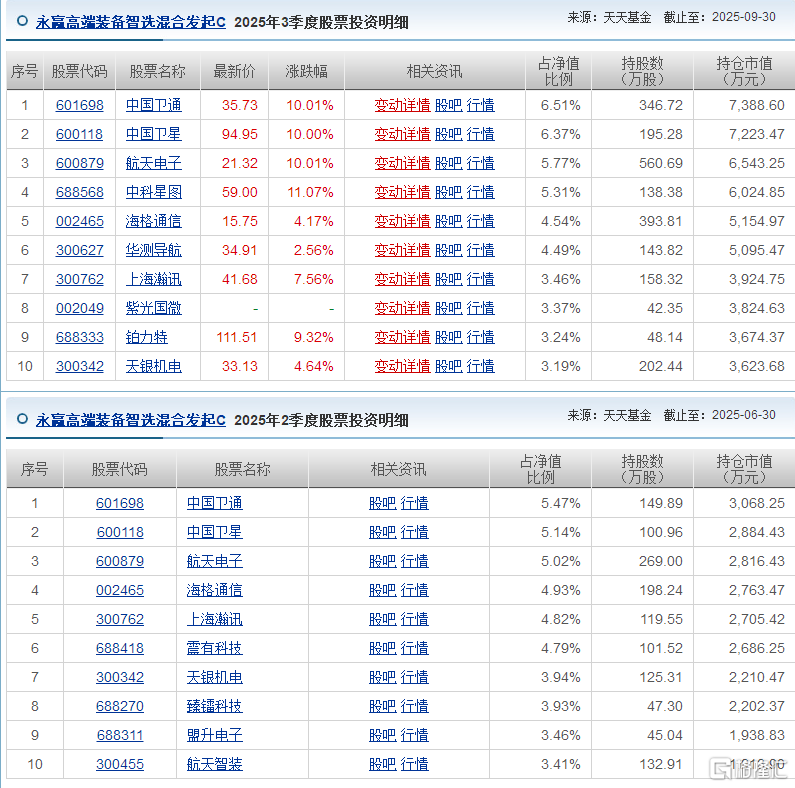Open stock code 600879 in Q2 table
Viewport: 795px width, 788px height.
(x=120, y=561)
